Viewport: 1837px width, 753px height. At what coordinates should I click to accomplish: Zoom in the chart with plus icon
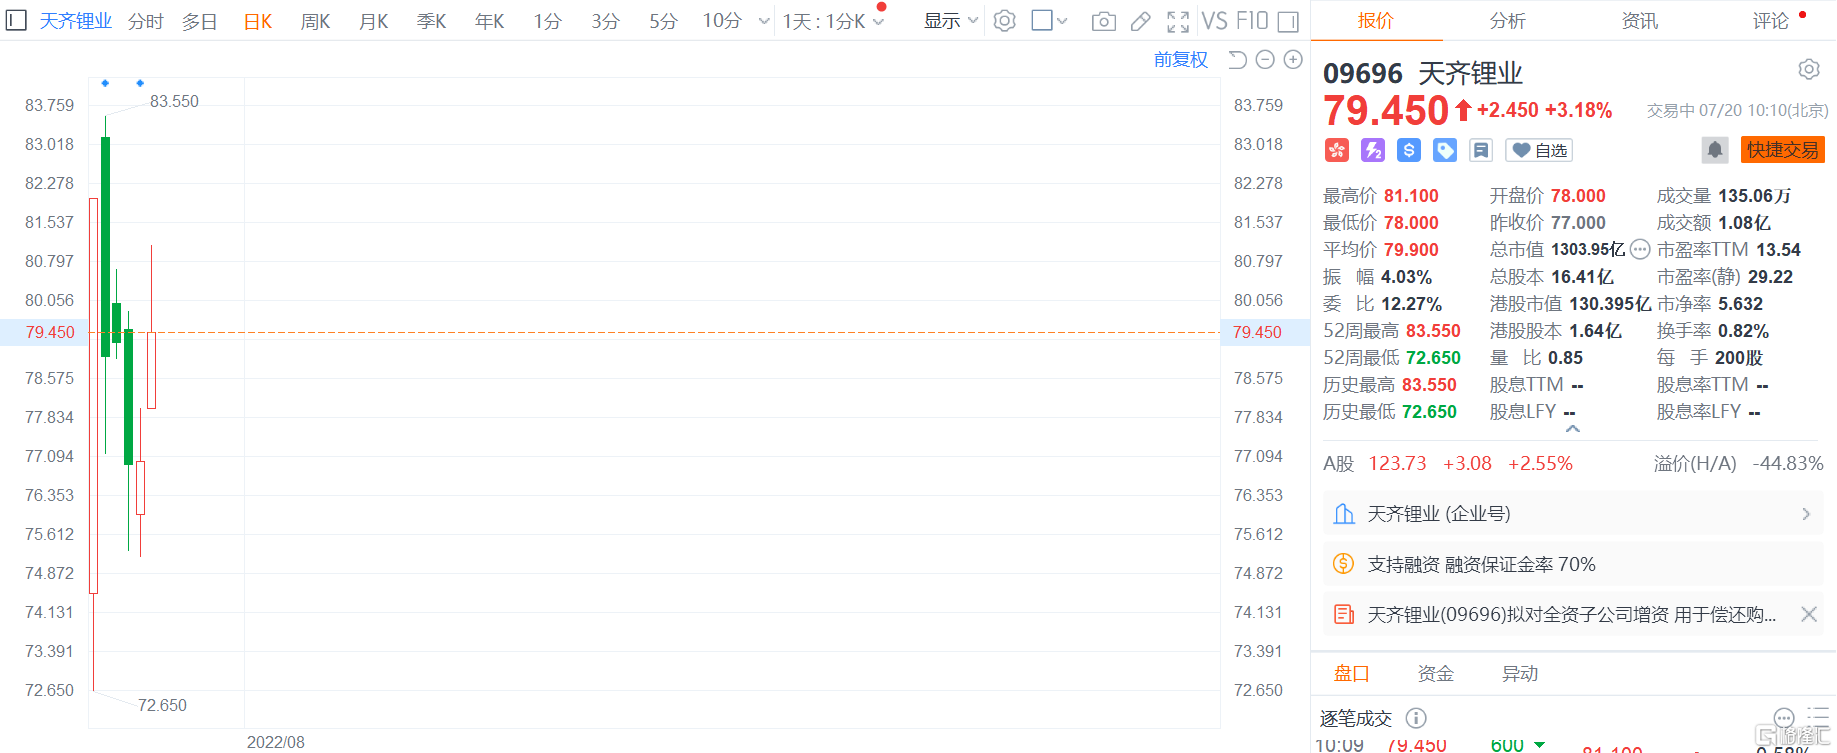(x=1293, y=60)
